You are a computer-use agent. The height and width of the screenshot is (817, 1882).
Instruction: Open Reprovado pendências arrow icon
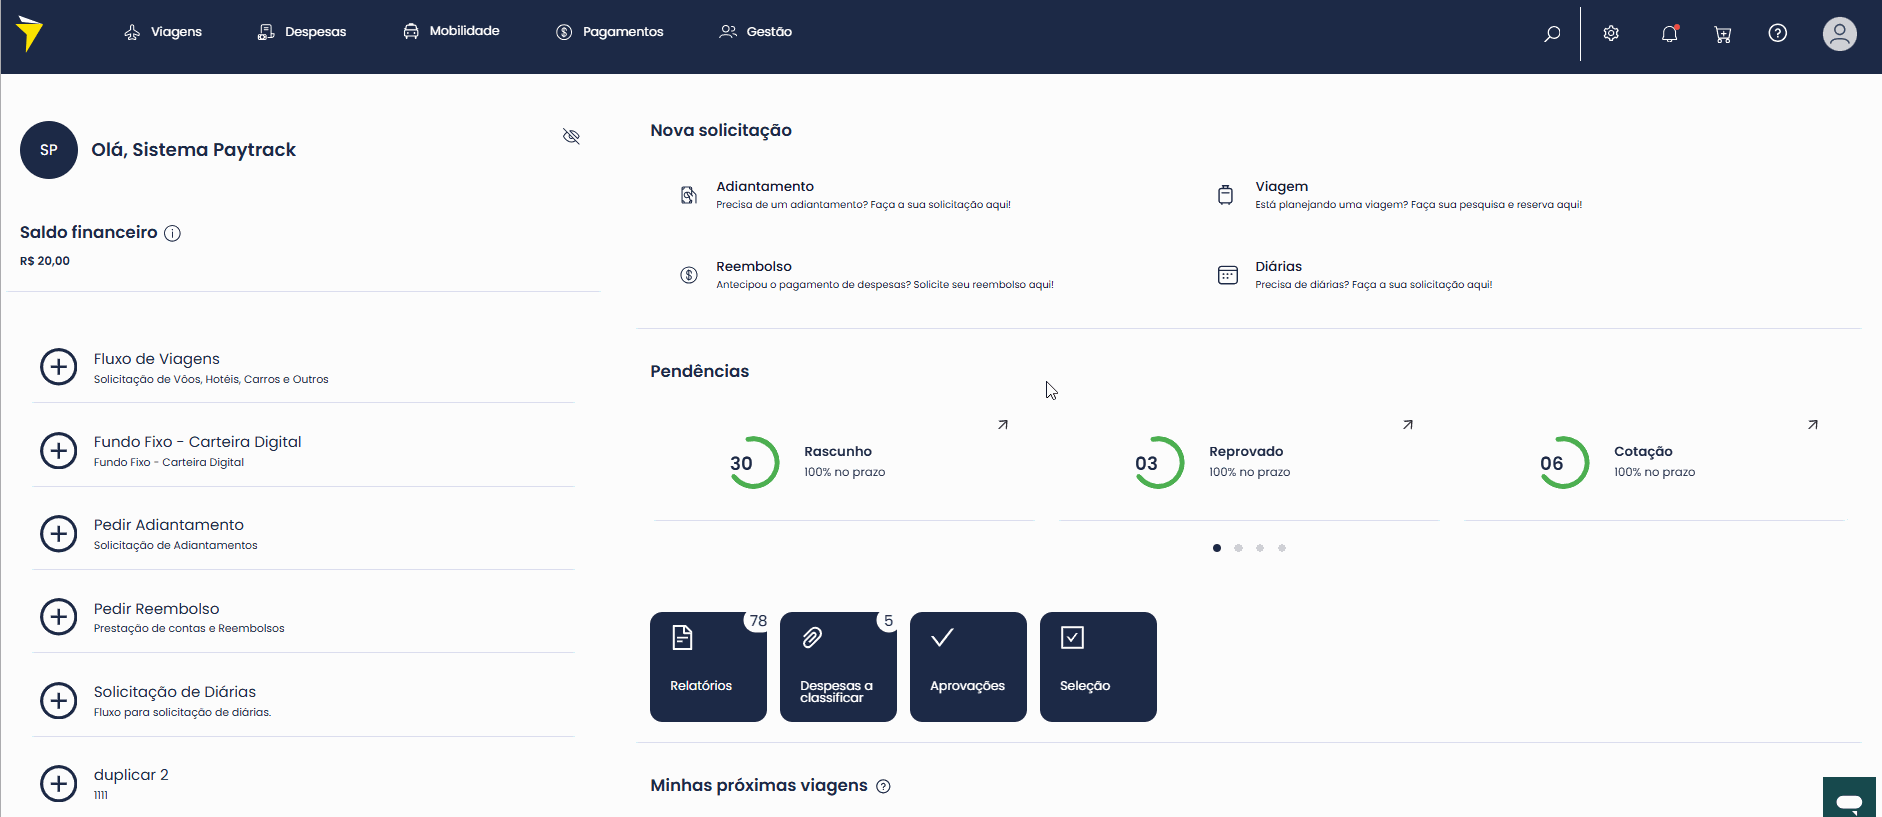1408,425
